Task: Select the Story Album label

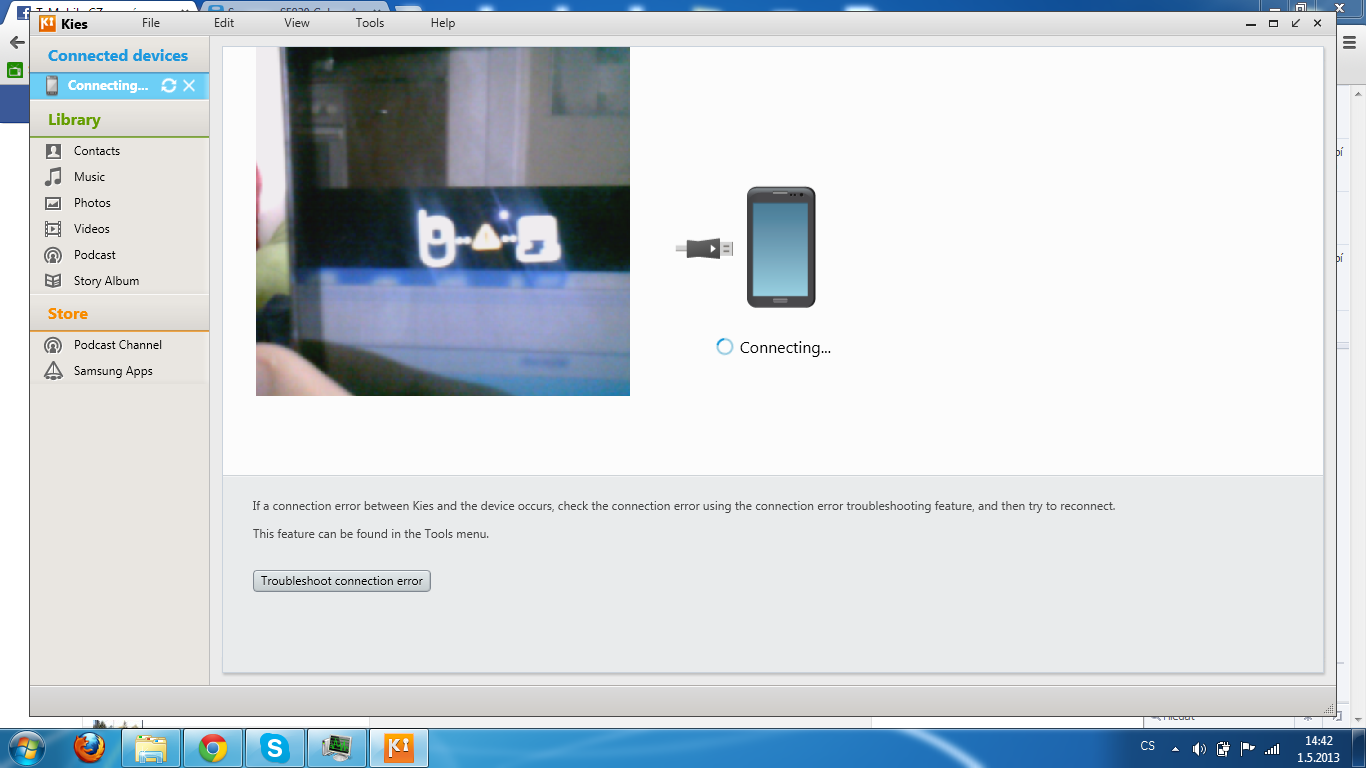Action: click(106, 281)
